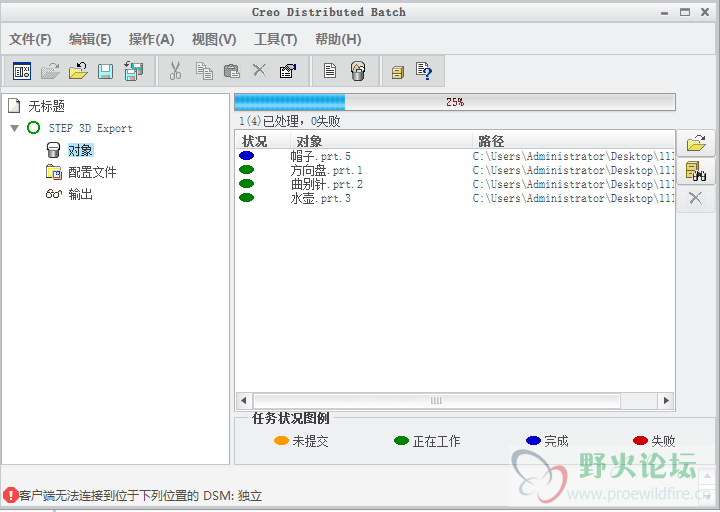
Task: Click the paste clipboard icon
Action: point(231,71)
